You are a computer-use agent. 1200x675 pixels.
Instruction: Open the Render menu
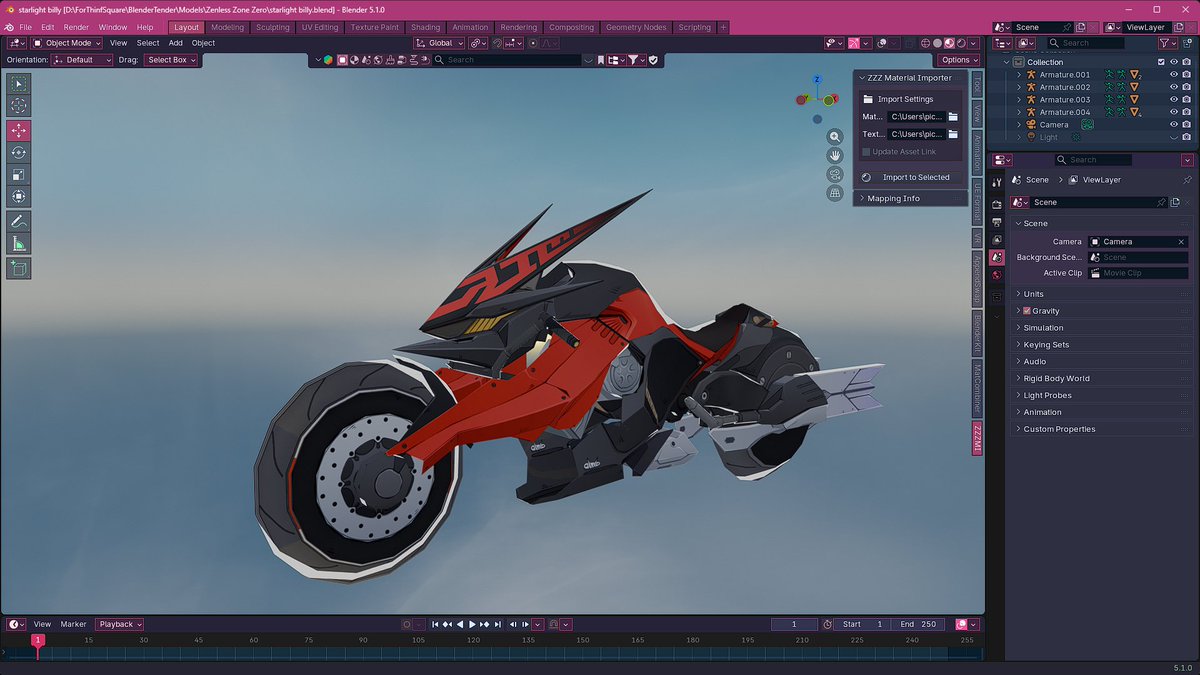tap(76, 27)
